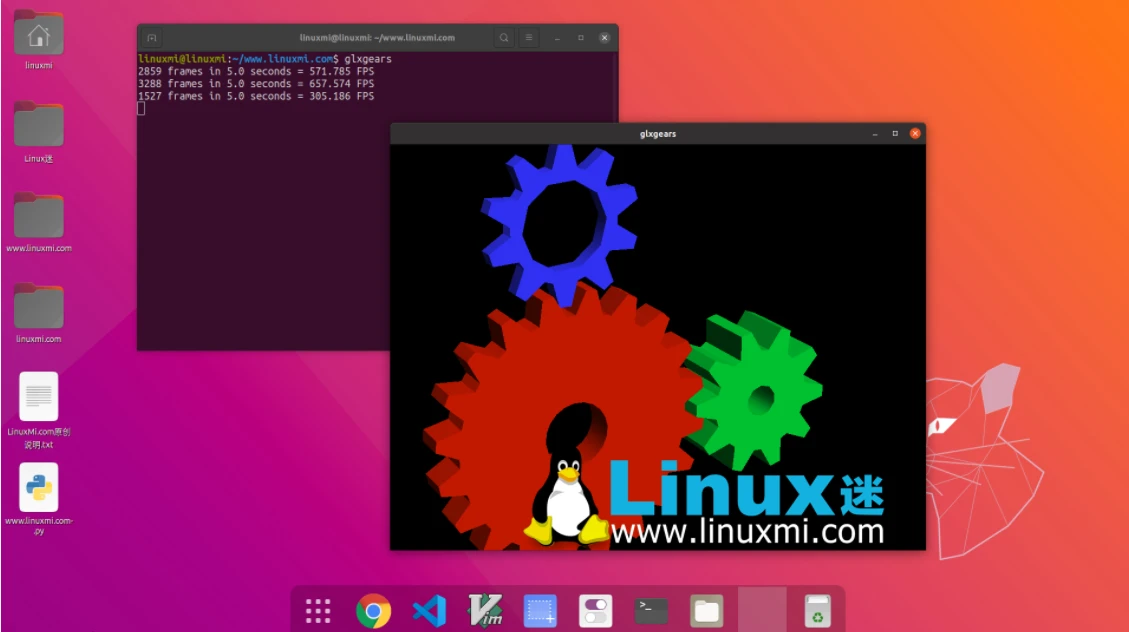1129x632 pixels.
Task: Close the terminal window
Action: point(604,37)
